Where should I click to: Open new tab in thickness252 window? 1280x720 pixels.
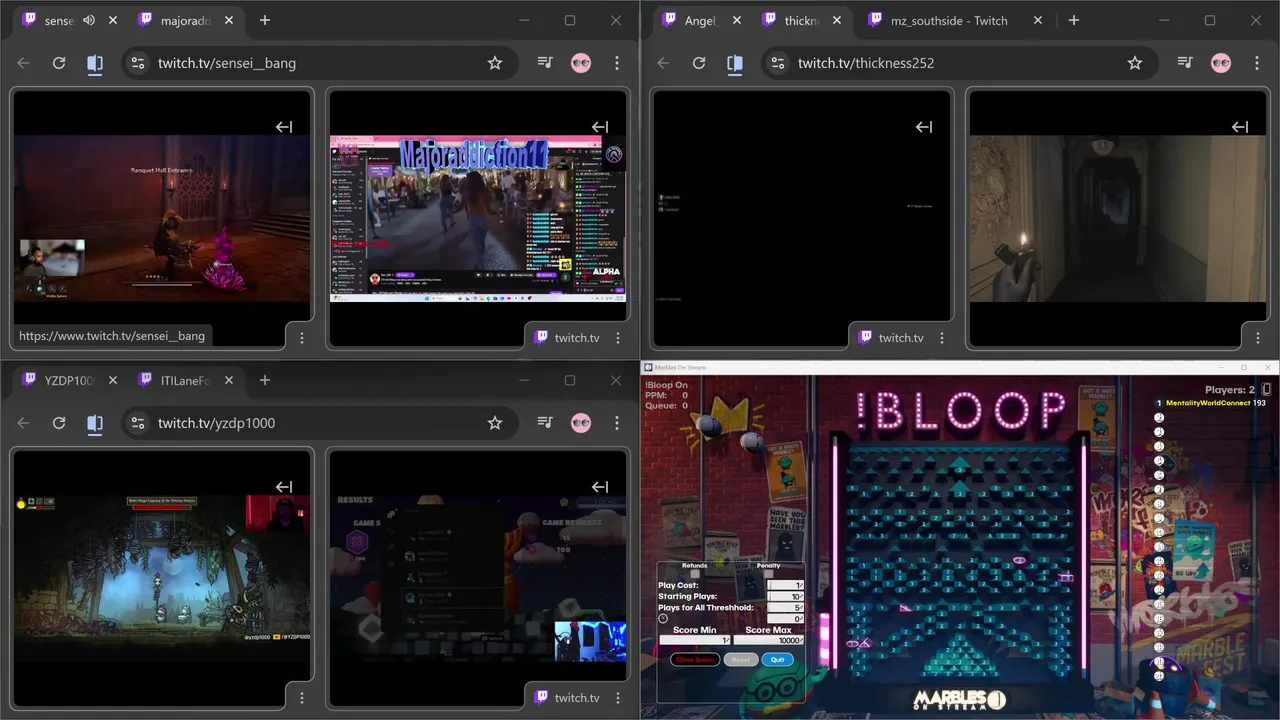(1073, 20)
